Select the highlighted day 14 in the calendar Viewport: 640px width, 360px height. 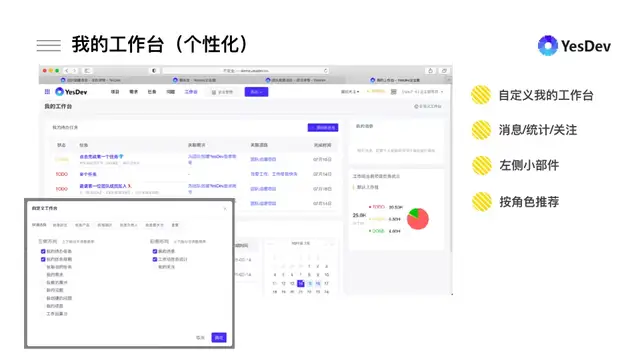click(x=301, y=283)
